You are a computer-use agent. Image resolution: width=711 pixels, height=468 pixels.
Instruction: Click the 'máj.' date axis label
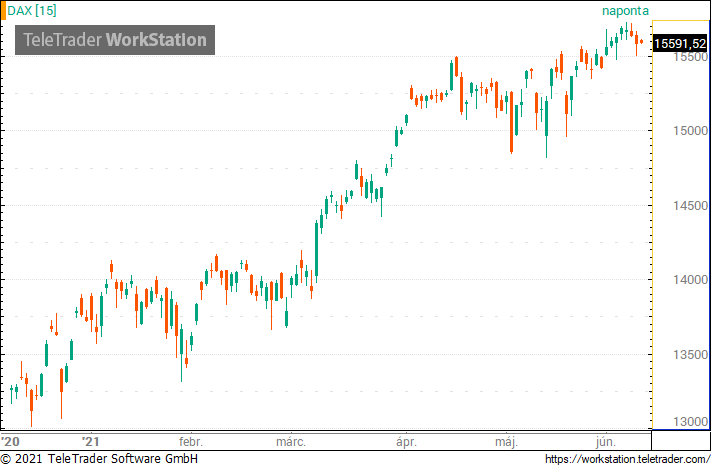coord(506,441)
